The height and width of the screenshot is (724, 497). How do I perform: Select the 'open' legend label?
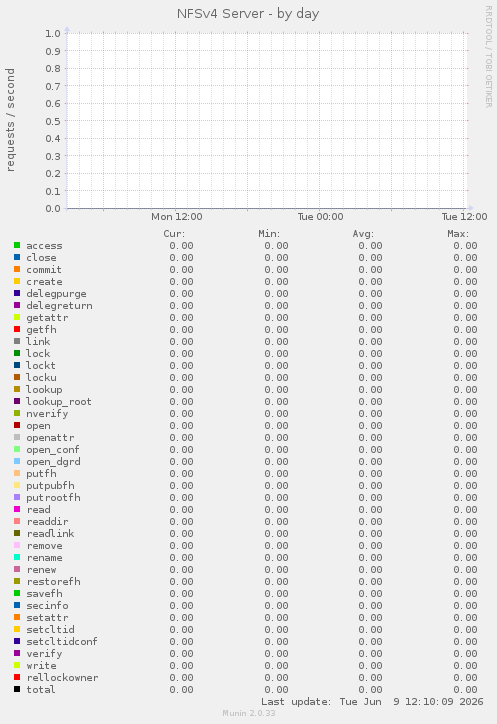coord(38,426)
